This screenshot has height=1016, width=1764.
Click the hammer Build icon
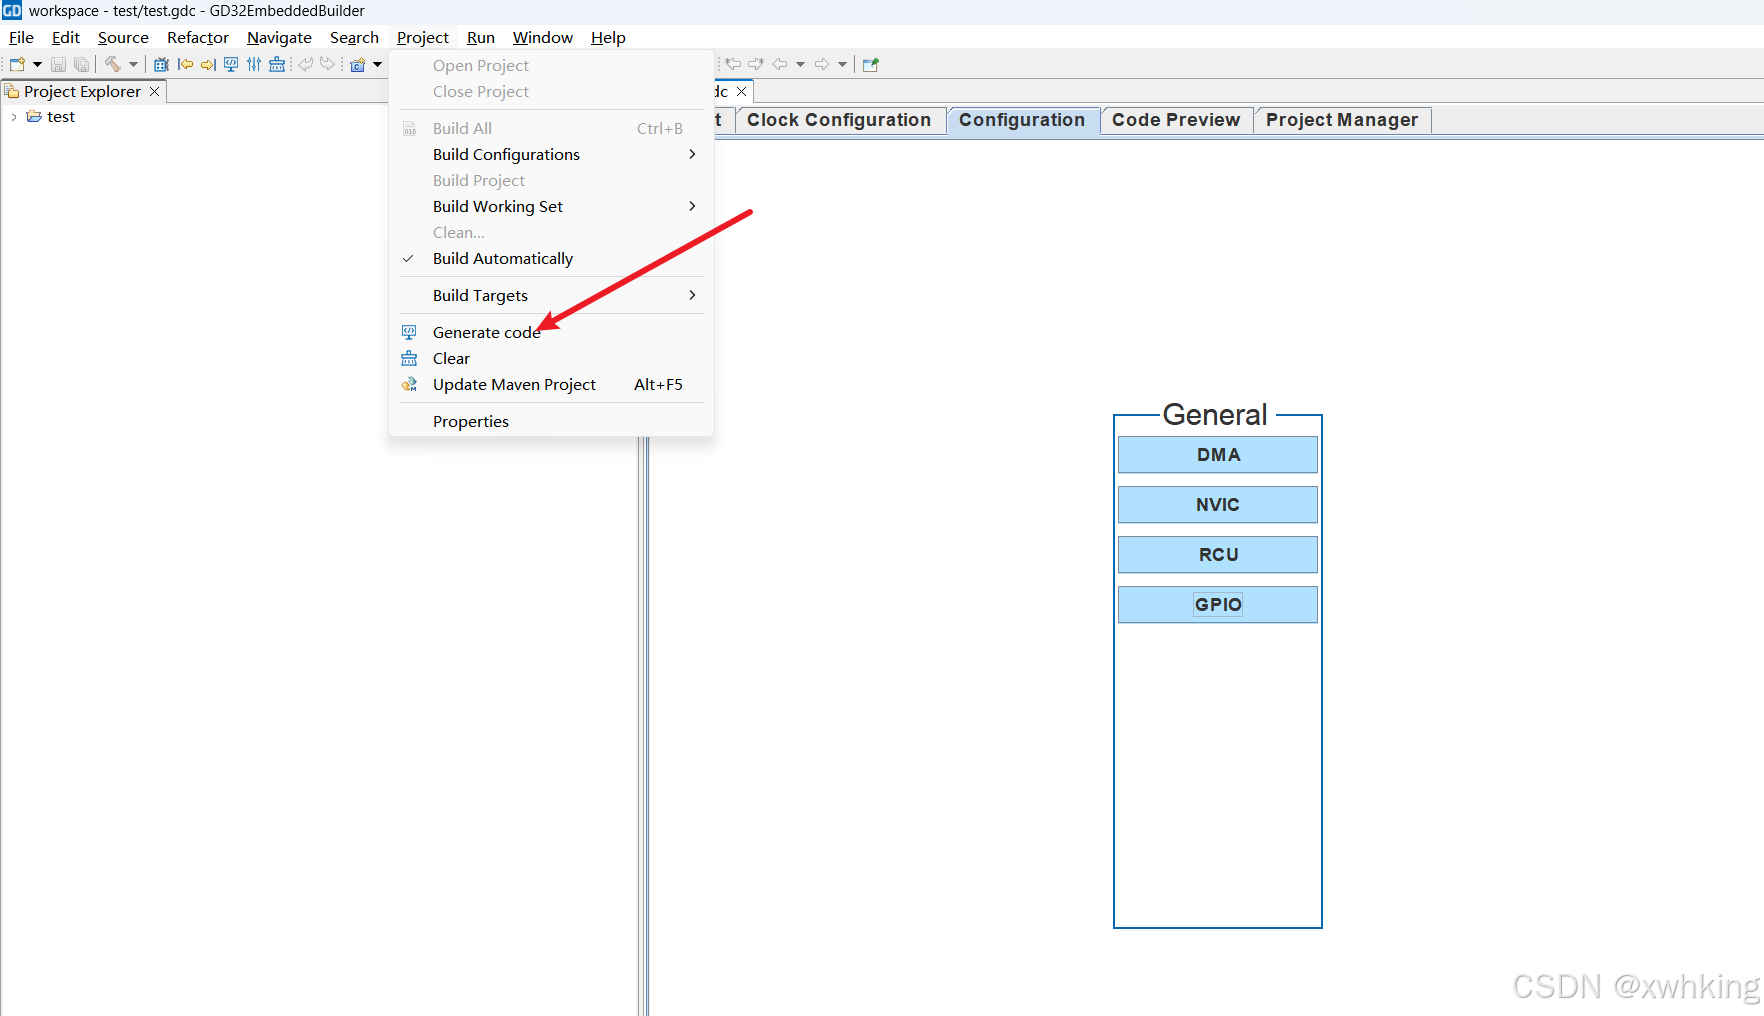point(113,64)
